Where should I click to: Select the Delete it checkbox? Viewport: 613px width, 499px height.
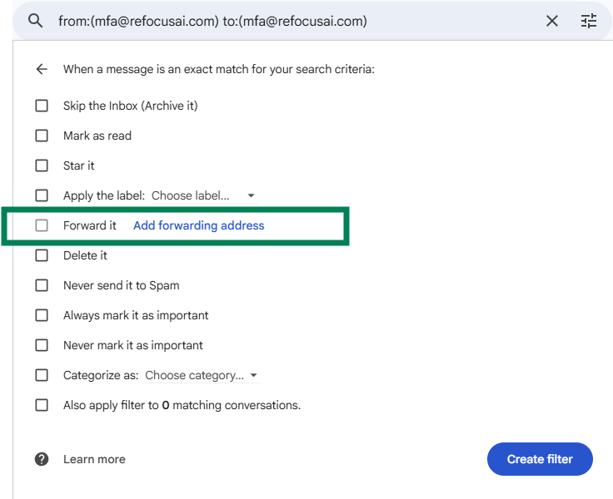[x=41, y=255]
